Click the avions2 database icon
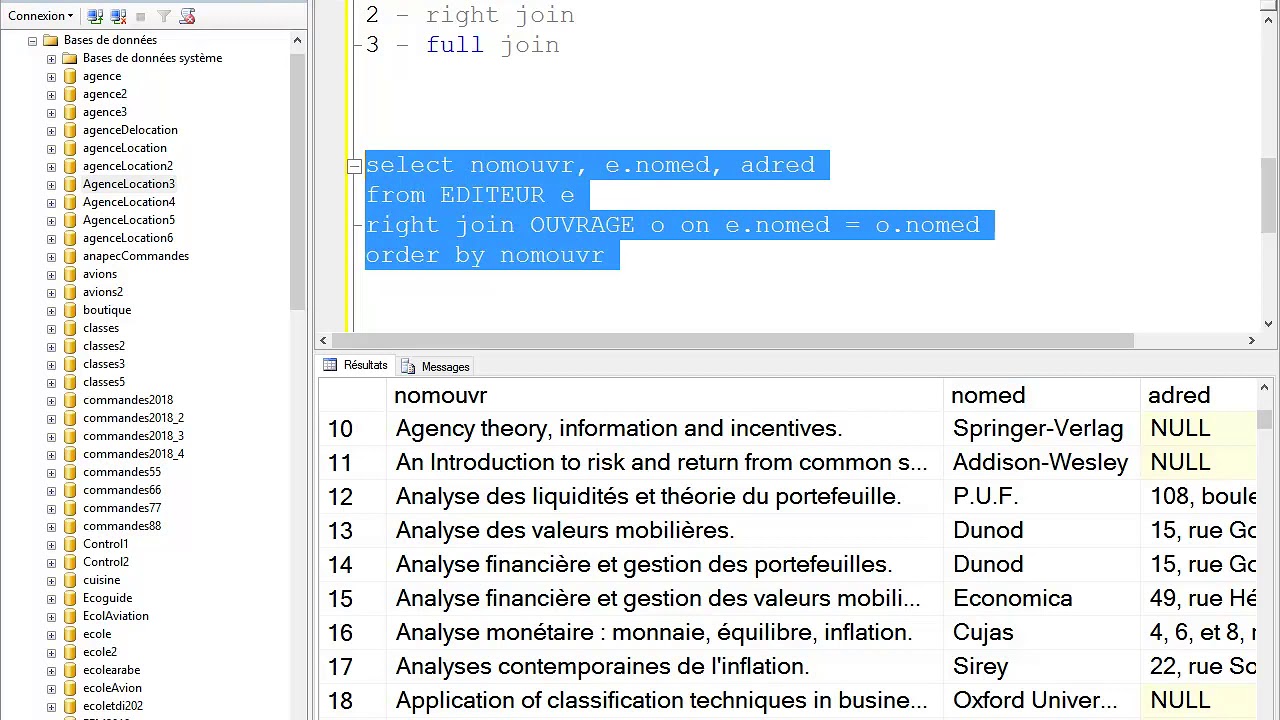 pos(69,292)
